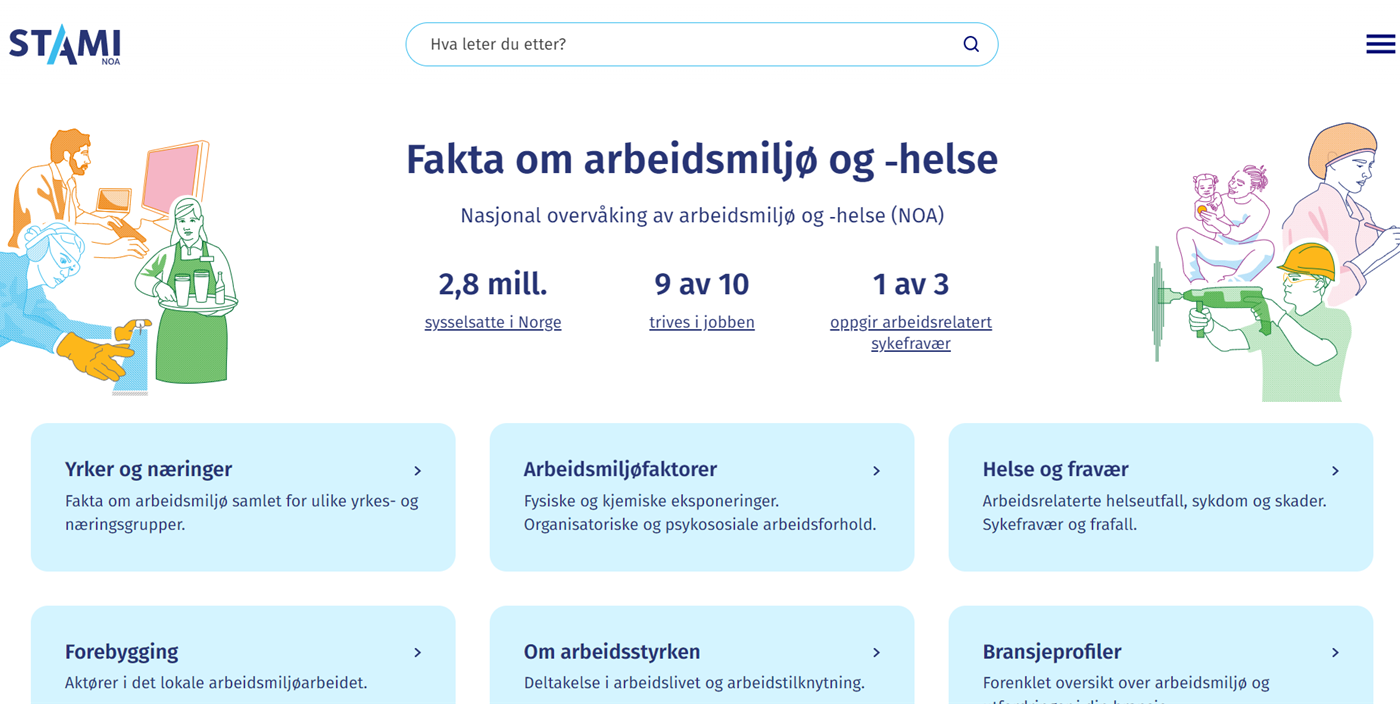Click the search magnifier icon
The width and height of the screenshot is (1400, 706).
click(x=971, y=44)
